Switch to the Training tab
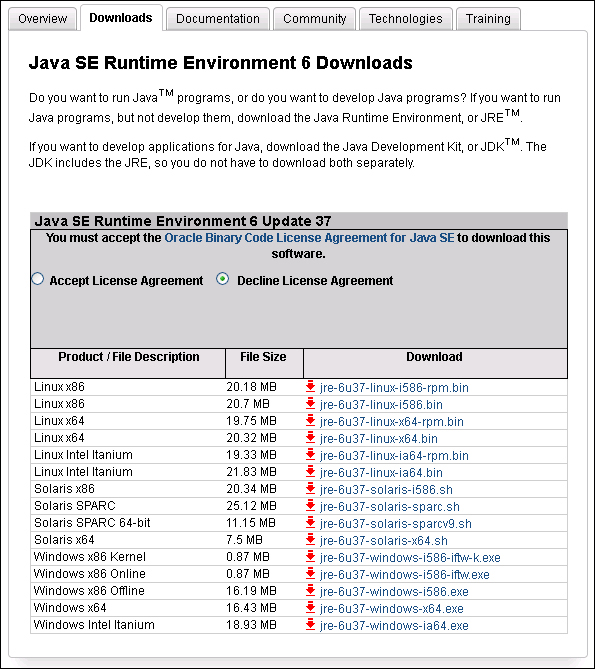Screen dimensions: 595x669 click(x=488, y=19)
